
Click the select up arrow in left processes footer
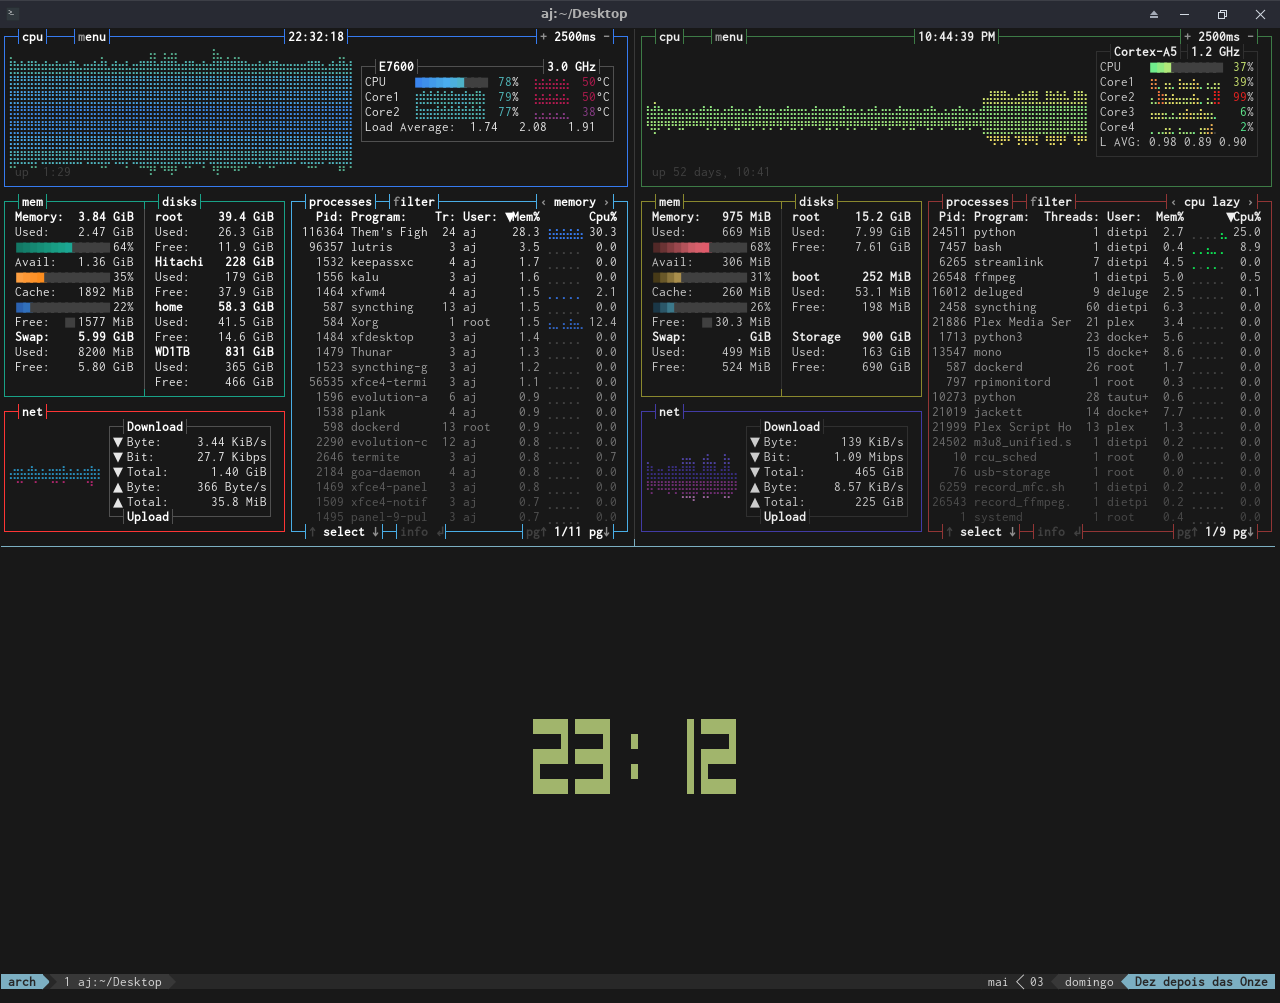click(311, 531)
